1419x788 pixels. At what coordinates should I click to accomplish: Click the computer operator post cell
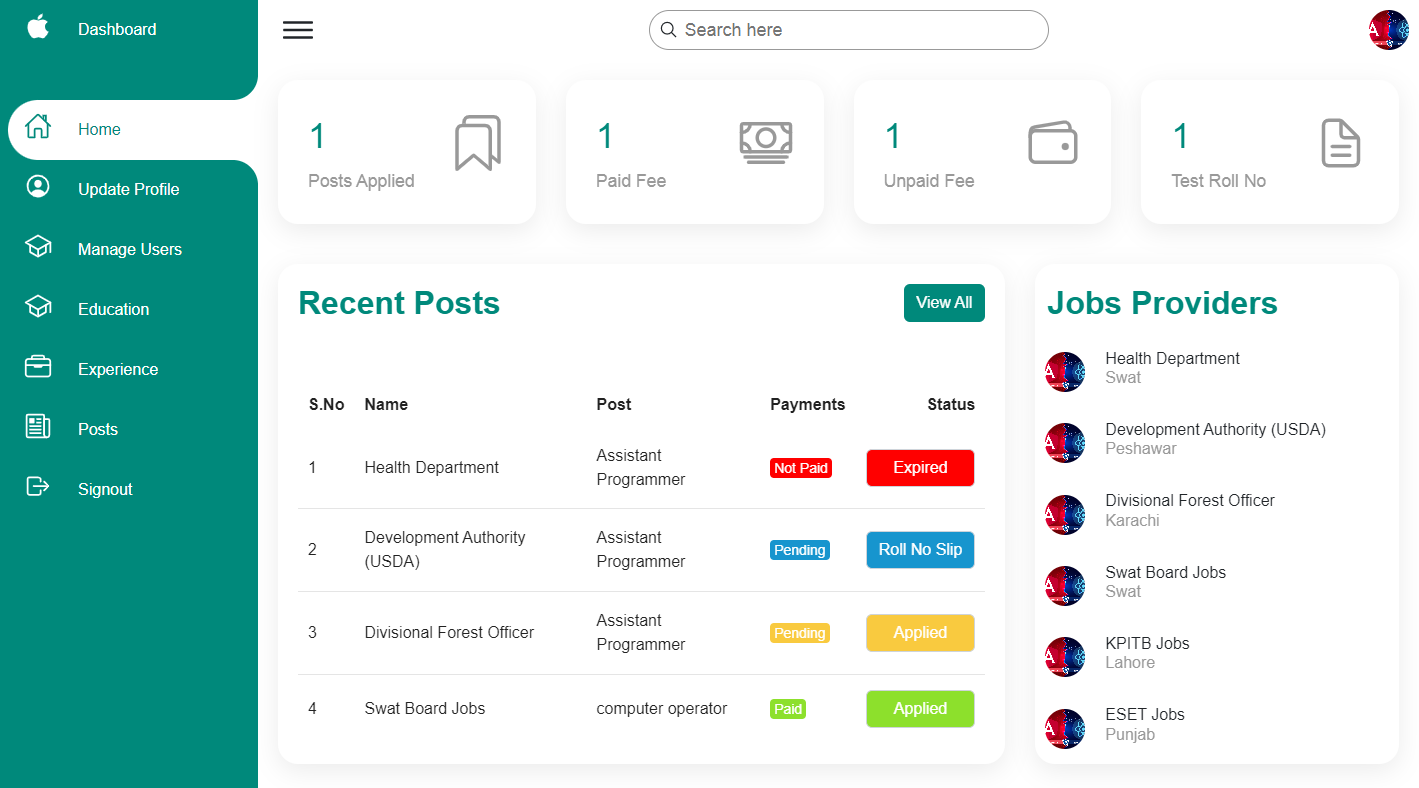click(x=662, y=709)
